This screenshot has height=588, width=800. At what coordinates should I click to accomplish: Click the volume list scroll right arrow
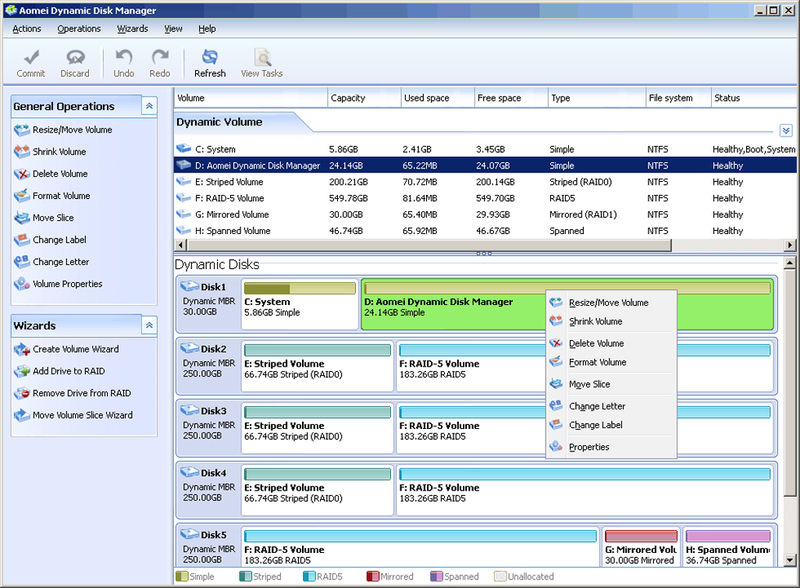pyautogui.click(x=790, y=246)
